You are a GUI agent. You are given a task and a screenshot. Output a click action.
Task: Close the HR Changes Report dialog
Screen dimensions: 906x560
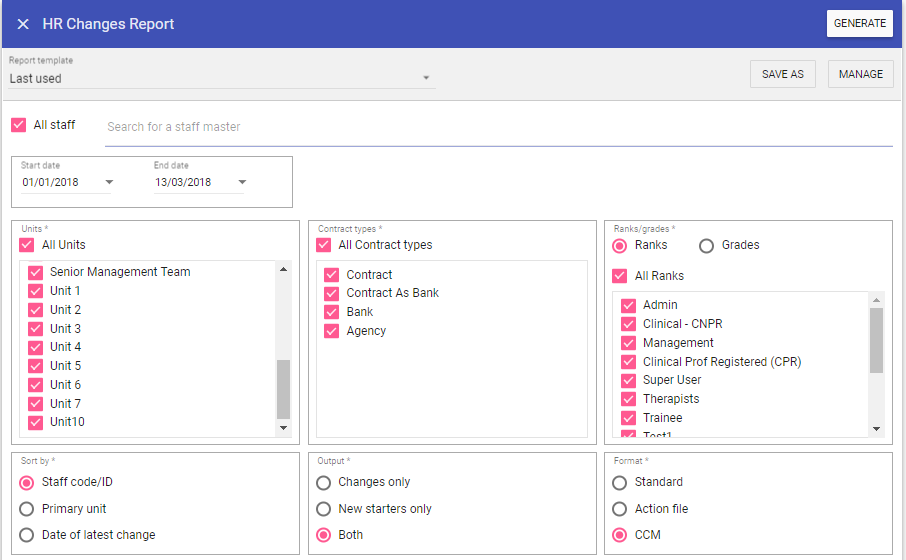click(x=23, y=24)
